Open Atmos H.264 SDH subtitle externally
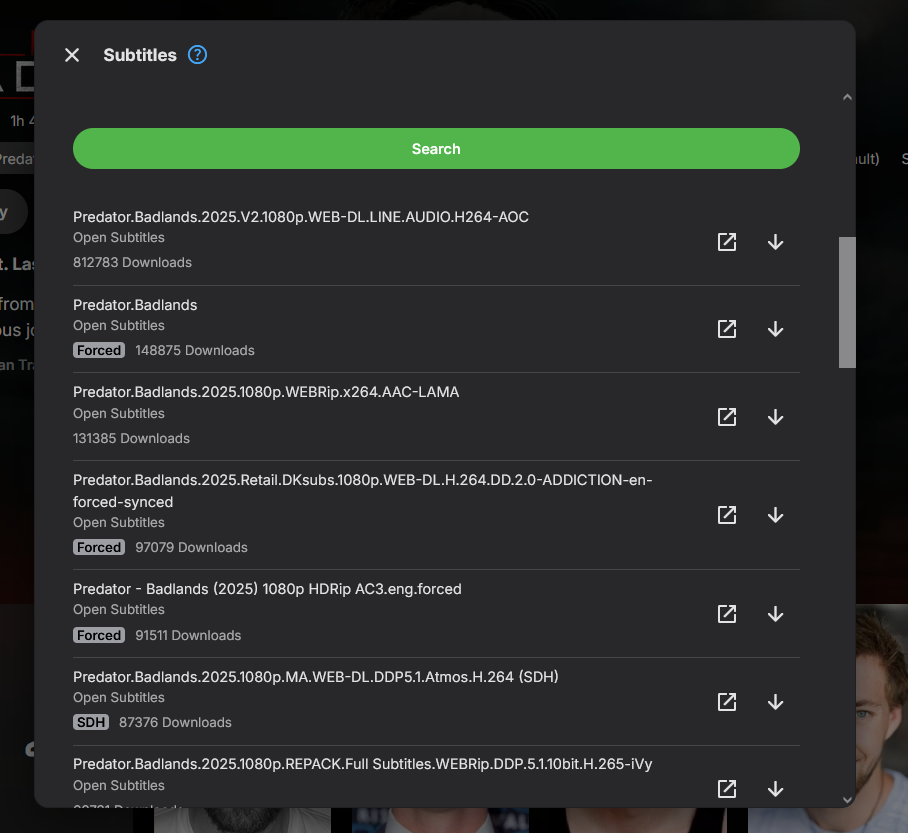 point(727,702)
